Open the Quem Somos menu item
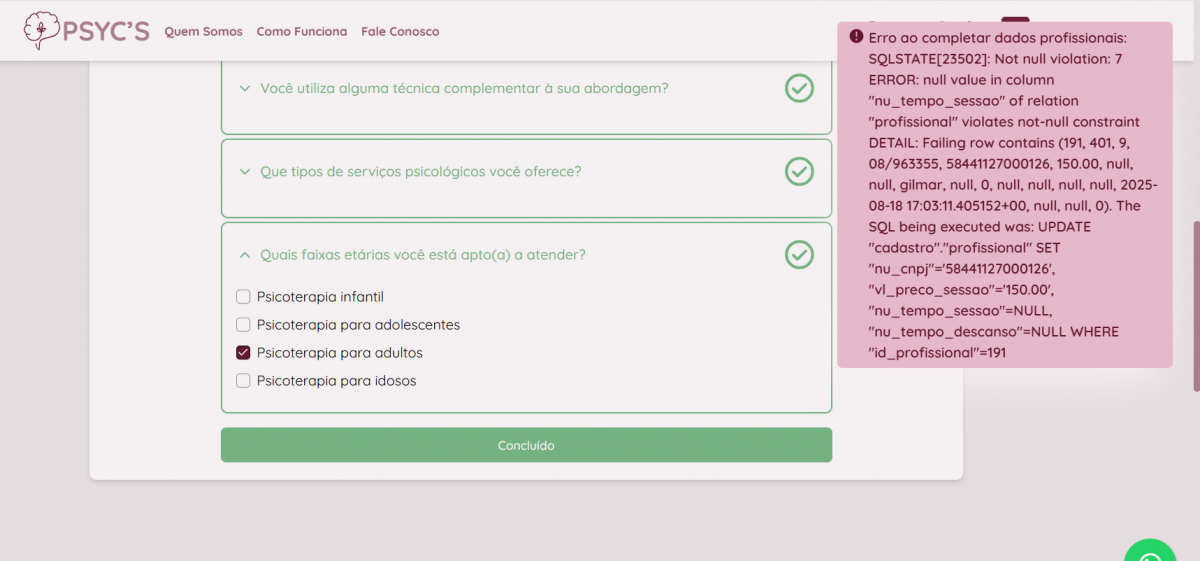 click(203, 31)
